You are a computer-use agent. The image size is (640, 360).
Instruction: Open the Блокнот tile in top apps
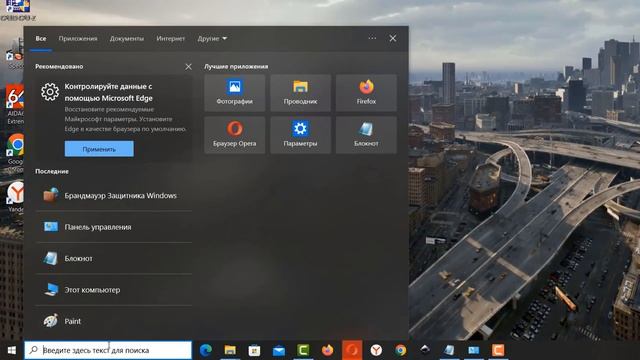[366, 135]
